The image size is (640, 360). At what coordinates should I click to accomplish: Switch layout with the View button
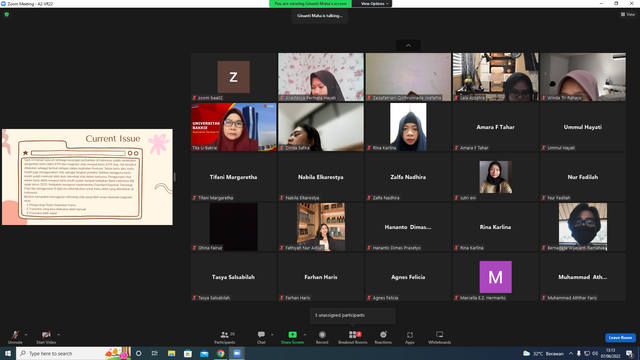[628, 14]
